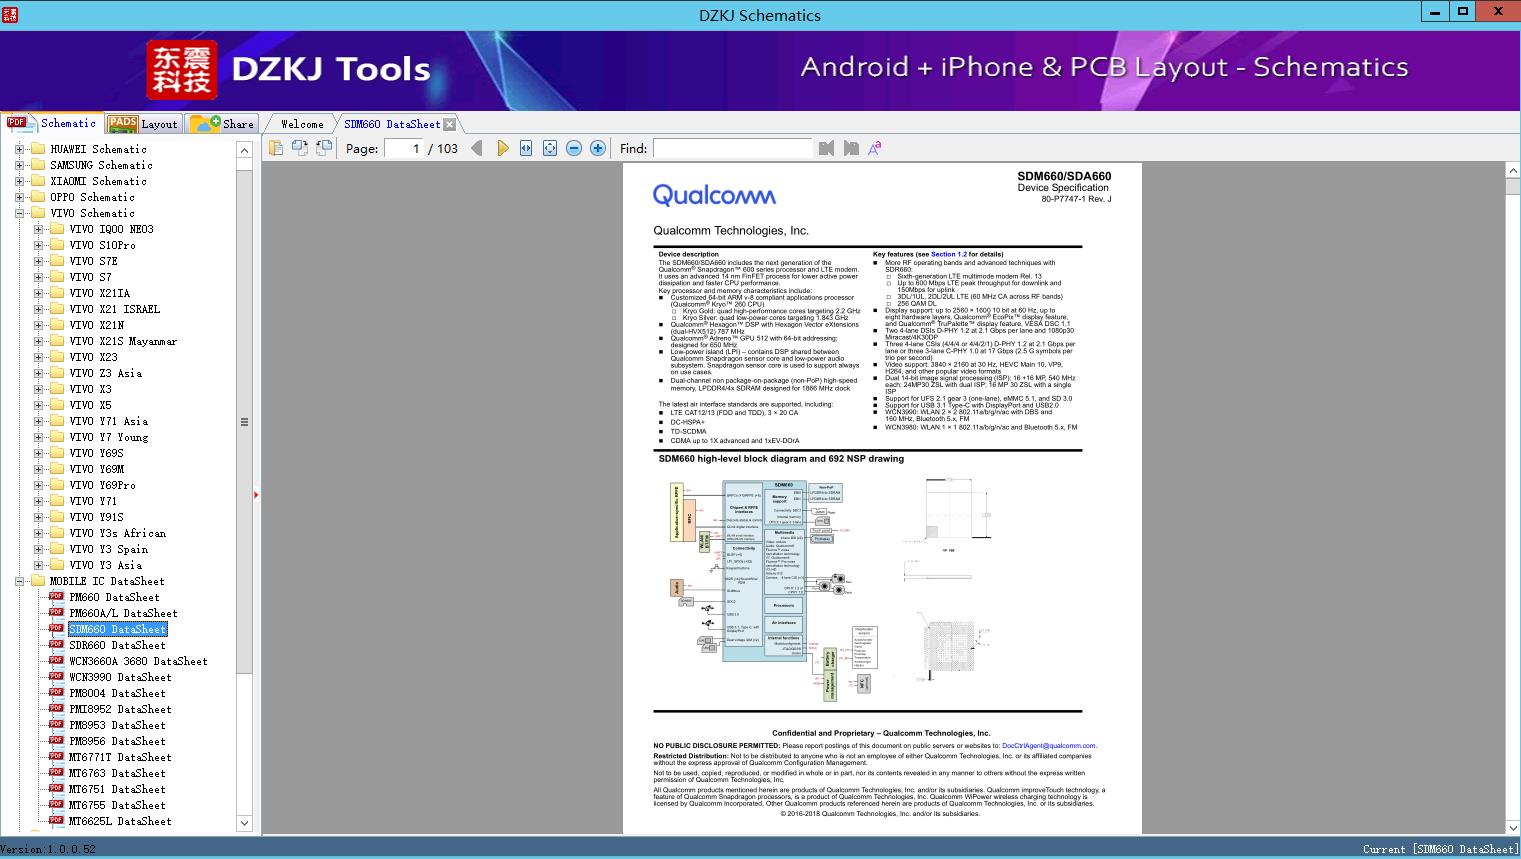
Task: Open MT6763 DataSheet
Action: pos(117,773)
